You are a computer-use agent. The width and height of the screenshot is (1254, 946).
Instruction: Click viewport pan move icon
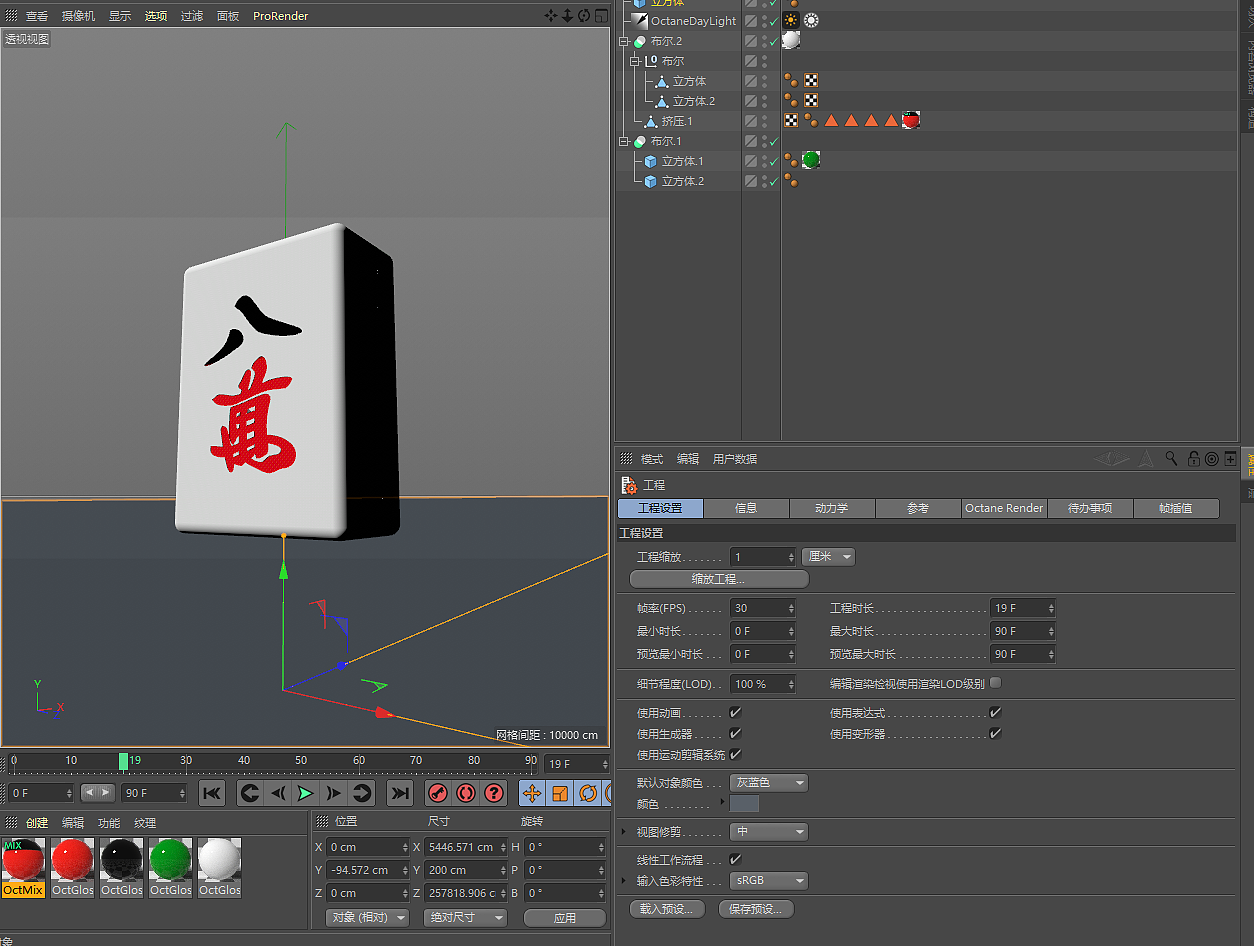(x=551, y=15)
